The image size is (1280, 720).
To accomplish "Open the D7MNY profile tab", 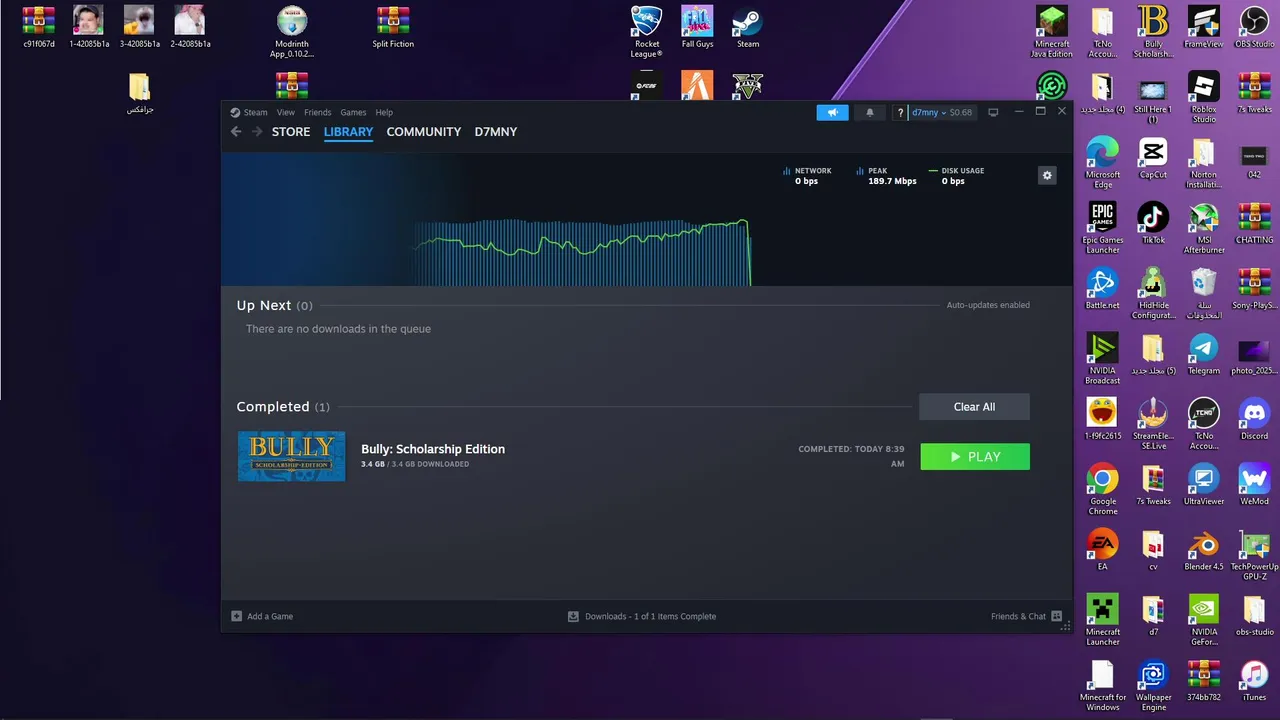I will click(x=496, y=132).
